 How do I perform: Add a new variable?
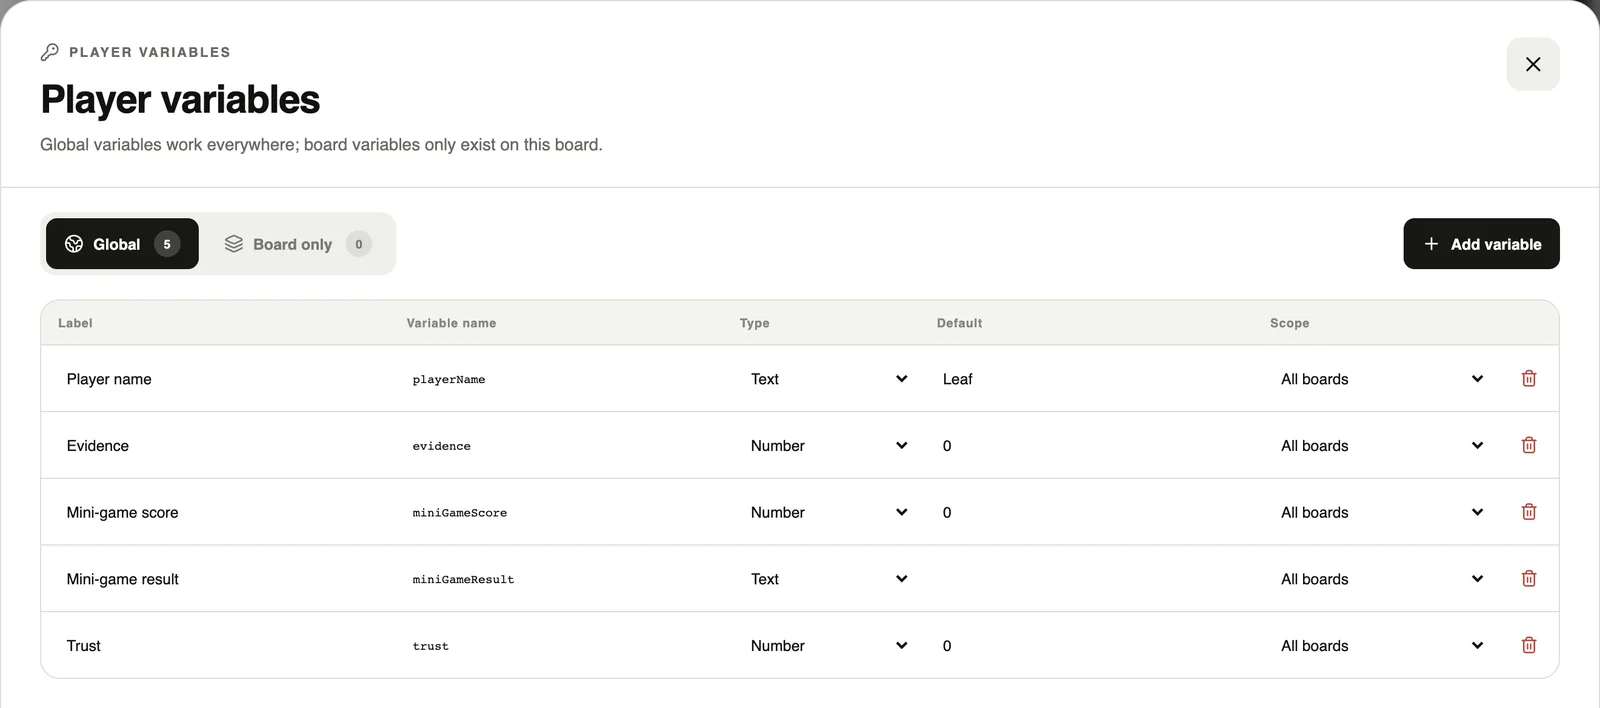(x=1481, y=244)
